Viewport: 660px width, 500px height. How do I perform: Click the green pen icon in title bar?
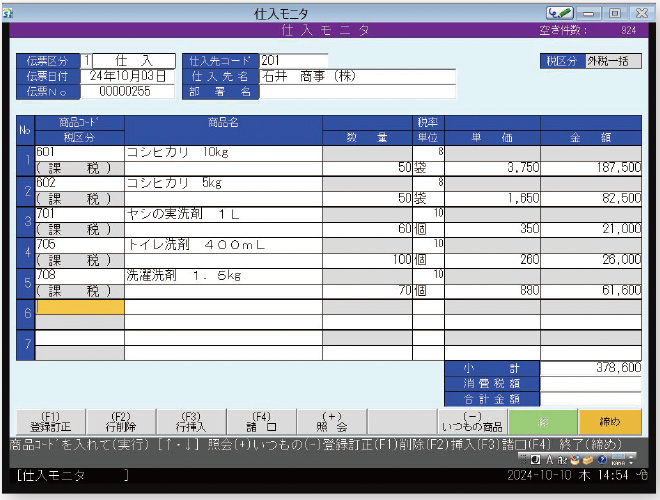click(x=561, y=12)
